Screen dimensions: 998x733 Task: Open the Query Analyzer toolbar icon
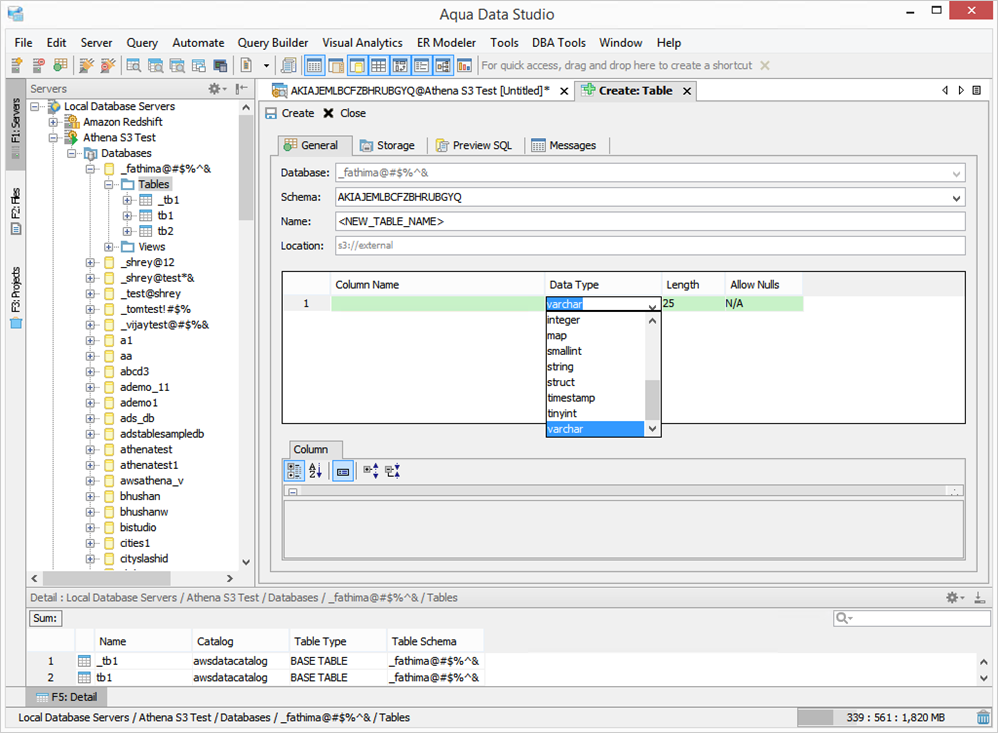[134, 65]
